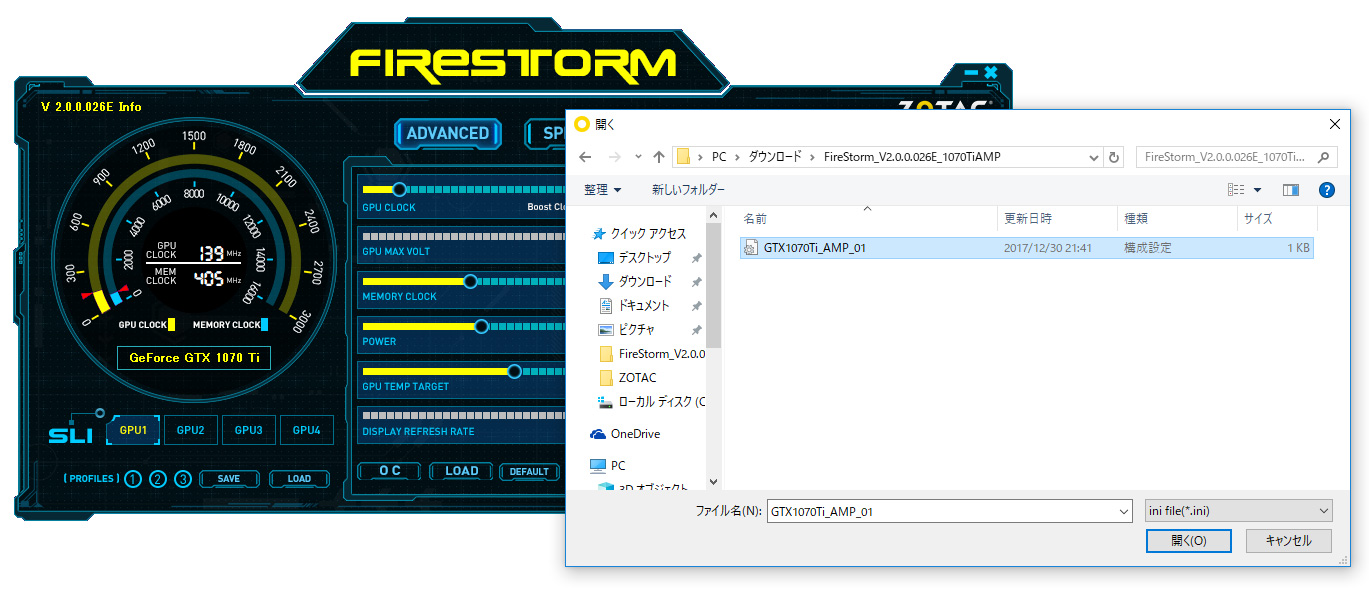Click the profiles SAVE button
Screen dimensions: 1369x597
coord(229,479)
